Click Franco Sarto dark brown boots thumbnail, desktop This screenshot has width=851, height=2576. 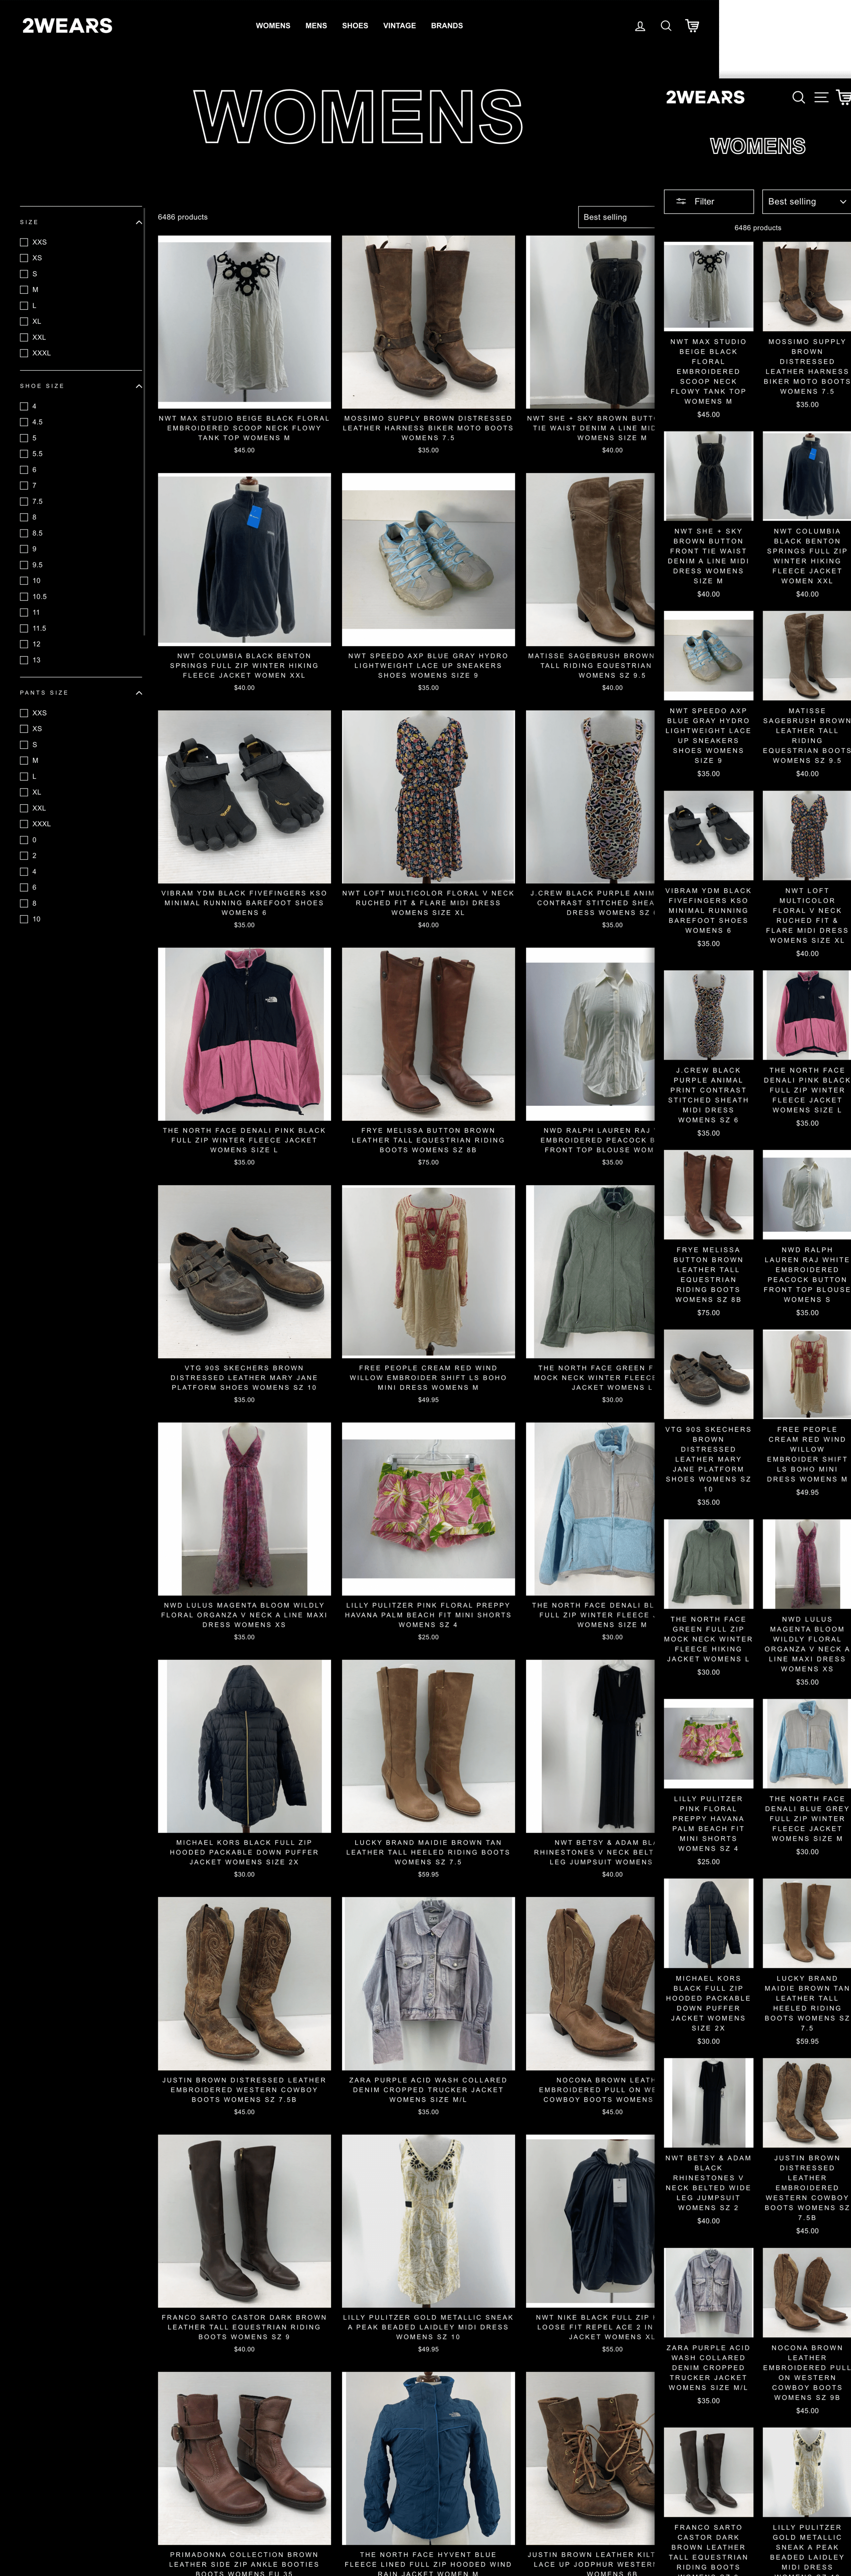(244, 2221)
